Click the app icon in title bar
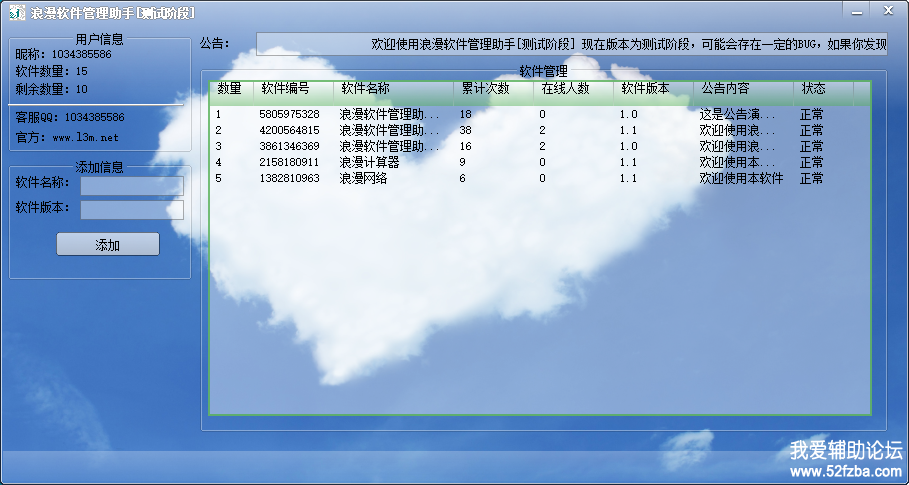Image resolution: width=909 pixels, height=485 pixels. [17, 13]
